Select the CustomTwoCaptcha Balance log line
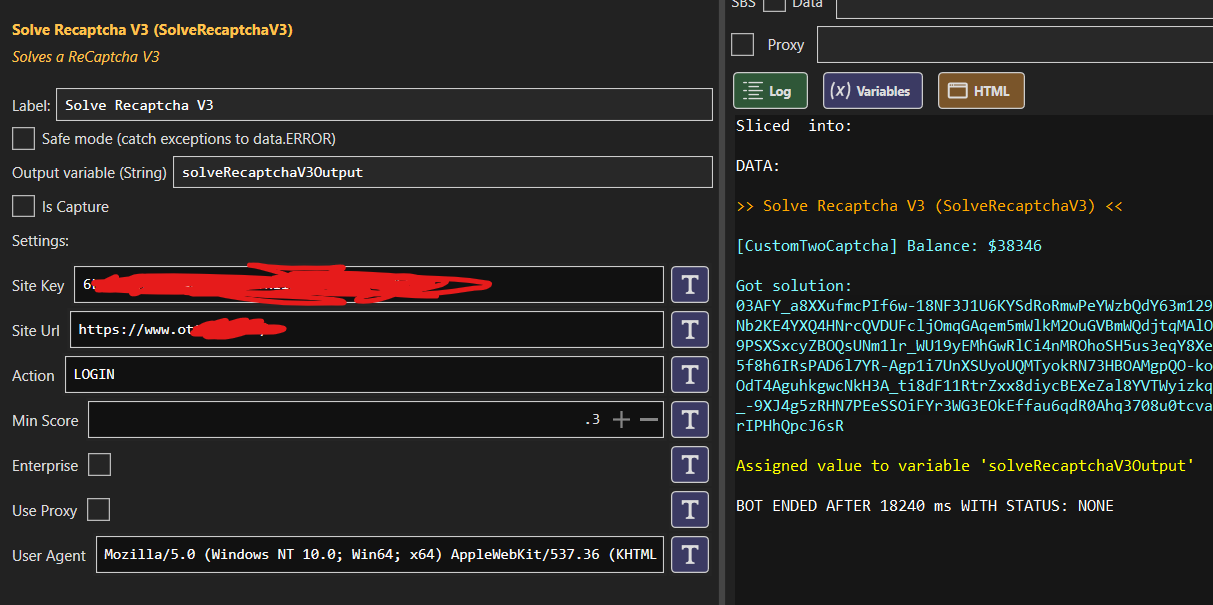This screenshot has width=1213, height=605. (889, 246)
